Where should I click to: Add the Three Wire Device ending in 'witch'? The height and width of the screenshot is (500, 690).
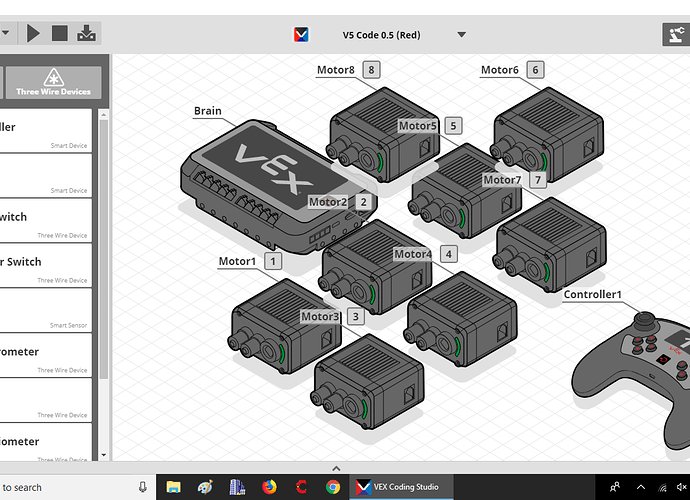(x=46, y=221)
